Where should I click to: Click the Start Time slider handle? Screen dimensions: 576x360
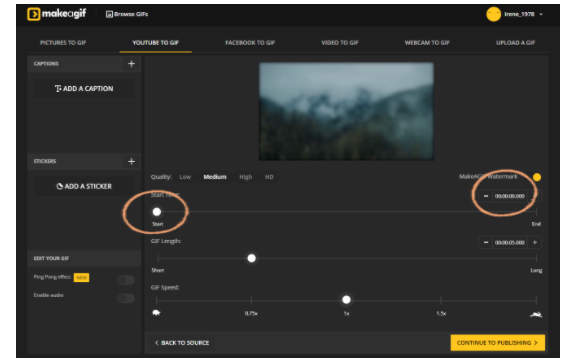[x=157, y=212]
